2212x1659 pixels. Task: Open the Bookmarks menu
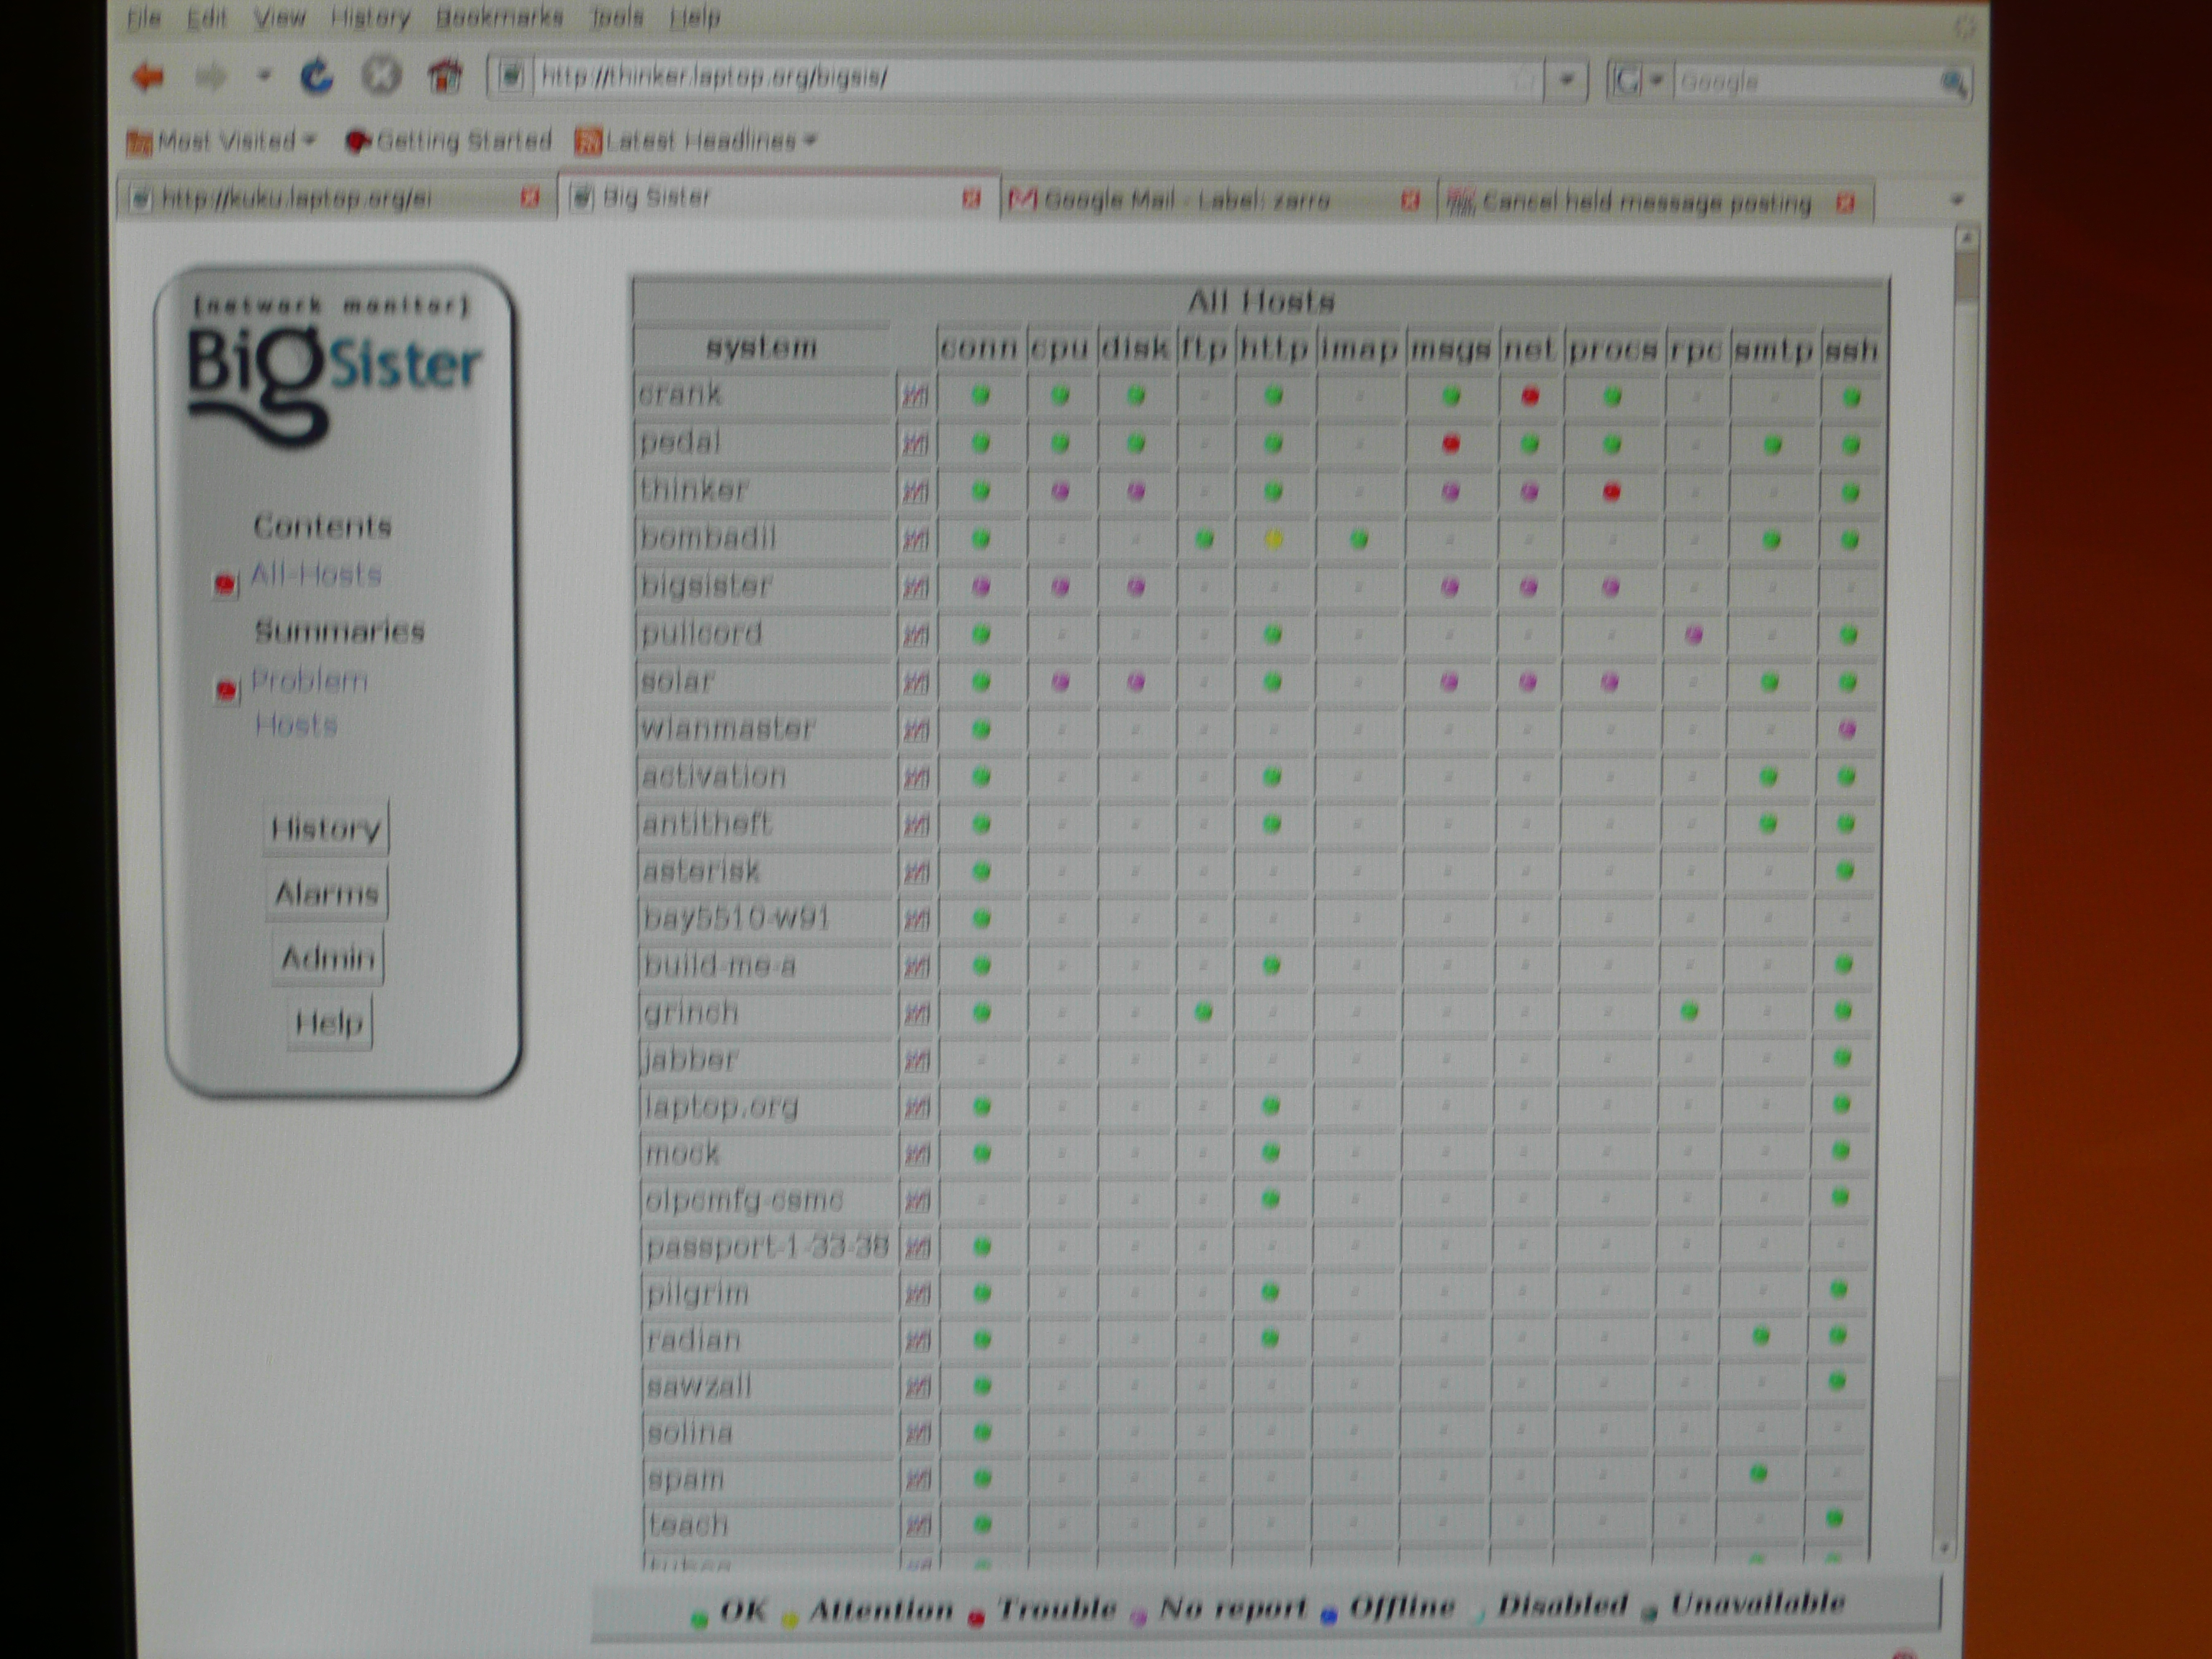[499, 17]
